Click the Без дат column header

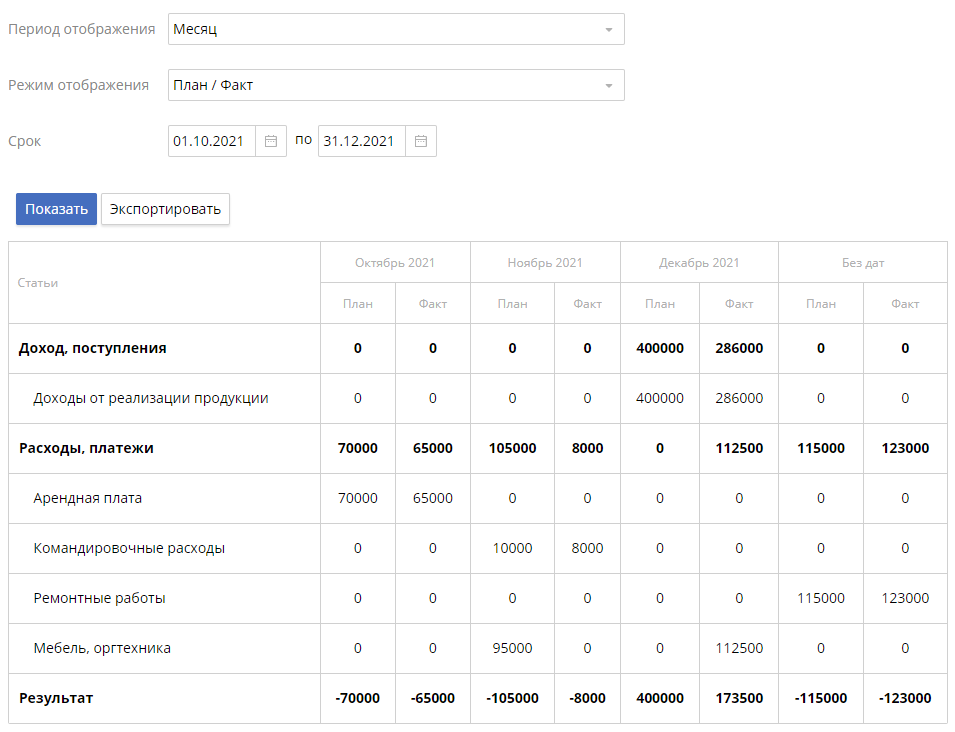pyautogui.click(x=862, y=263)
